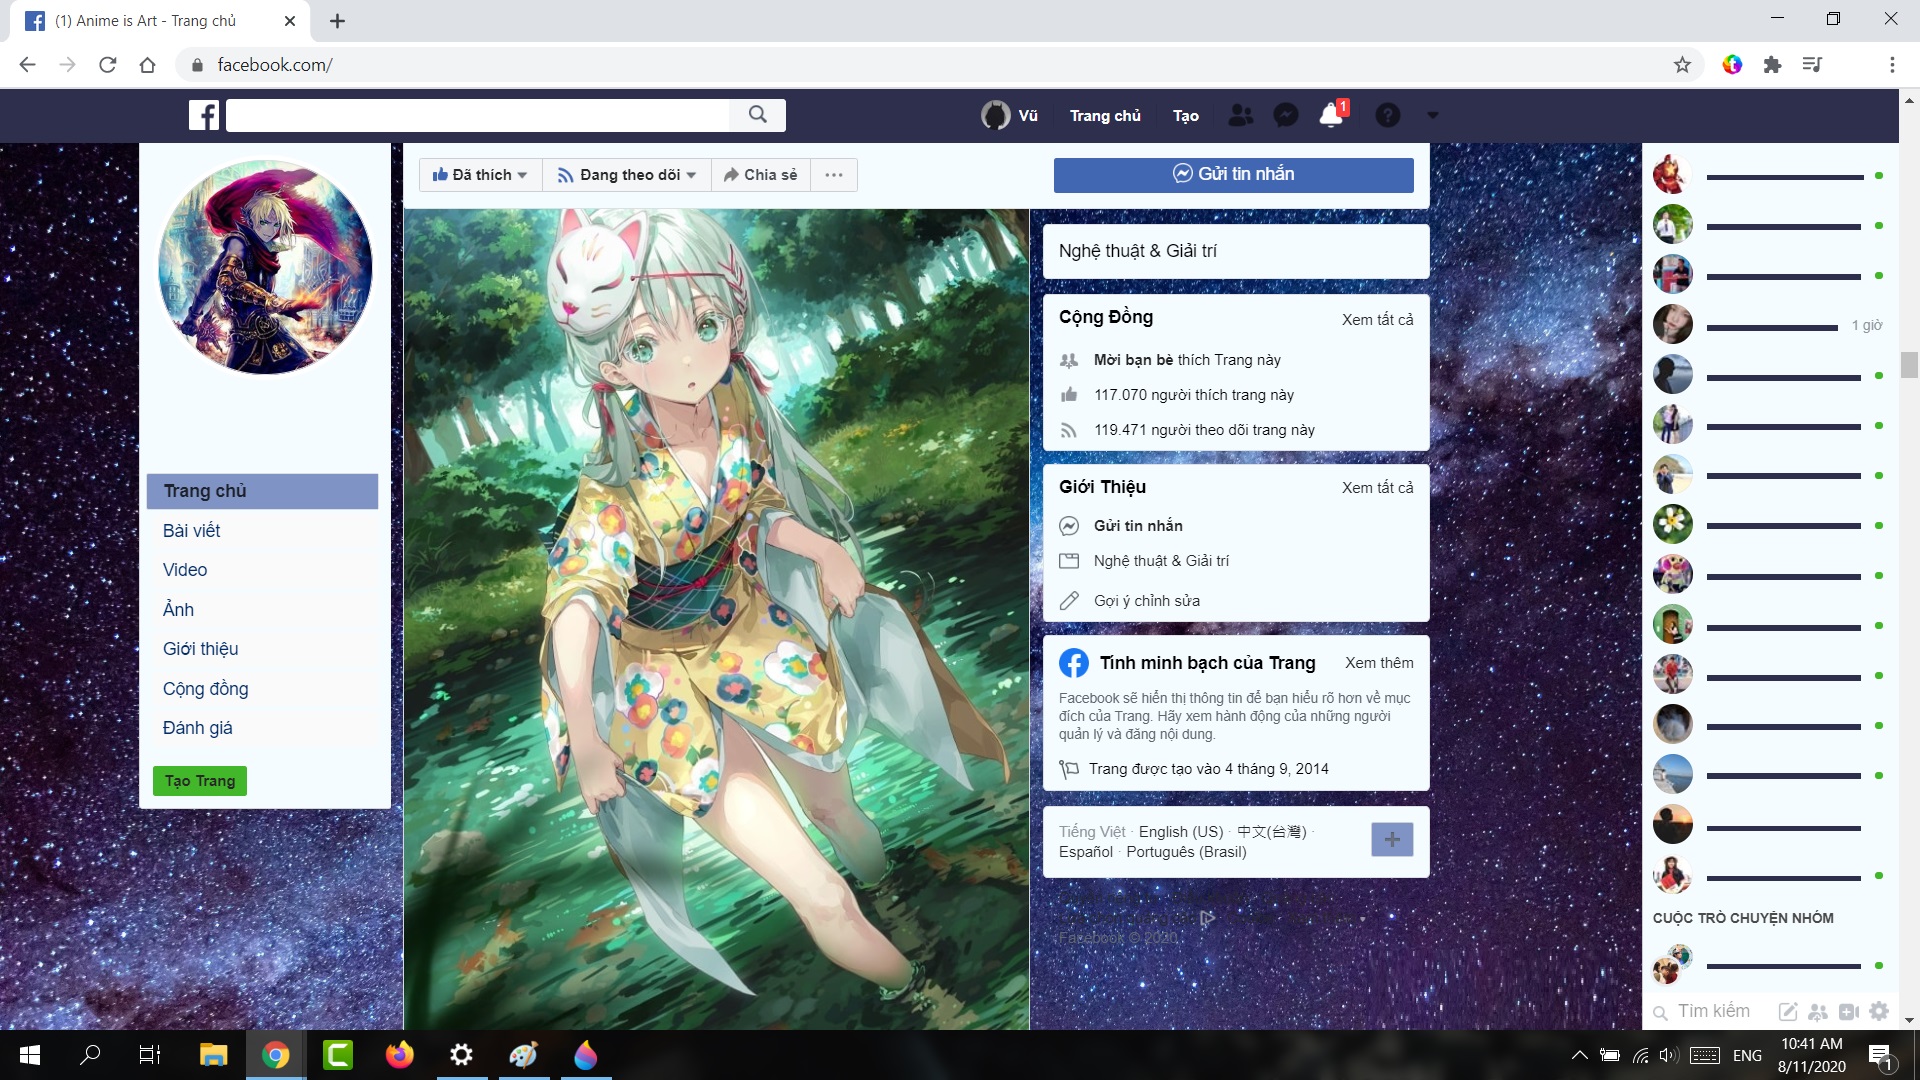Open friend requests icon
Image resolution: width=1920 pixels, height=1080 pixels.
click(1240, 115)
